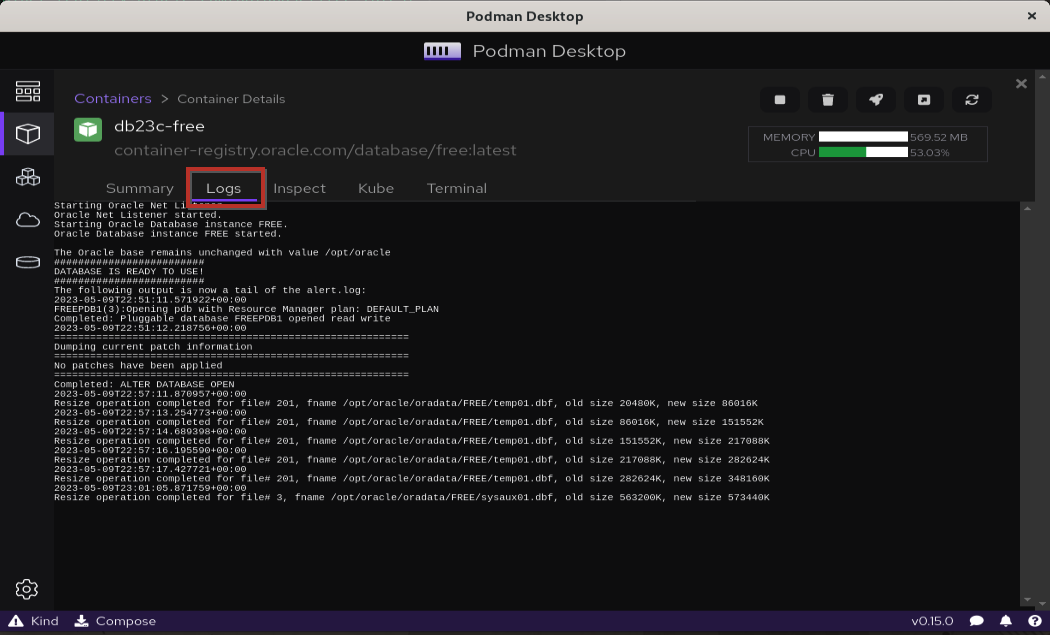This screenshot has width=1050, height=635.
Task: Delete the db23c-free container
Action: [x=828, y=99]
